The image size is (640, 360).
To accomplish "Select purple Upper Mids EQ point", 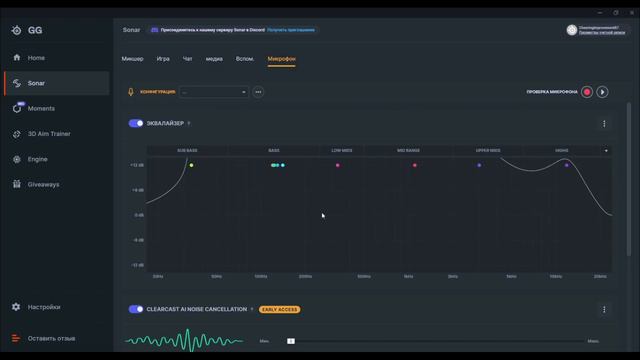I will (x=479, y=165).
